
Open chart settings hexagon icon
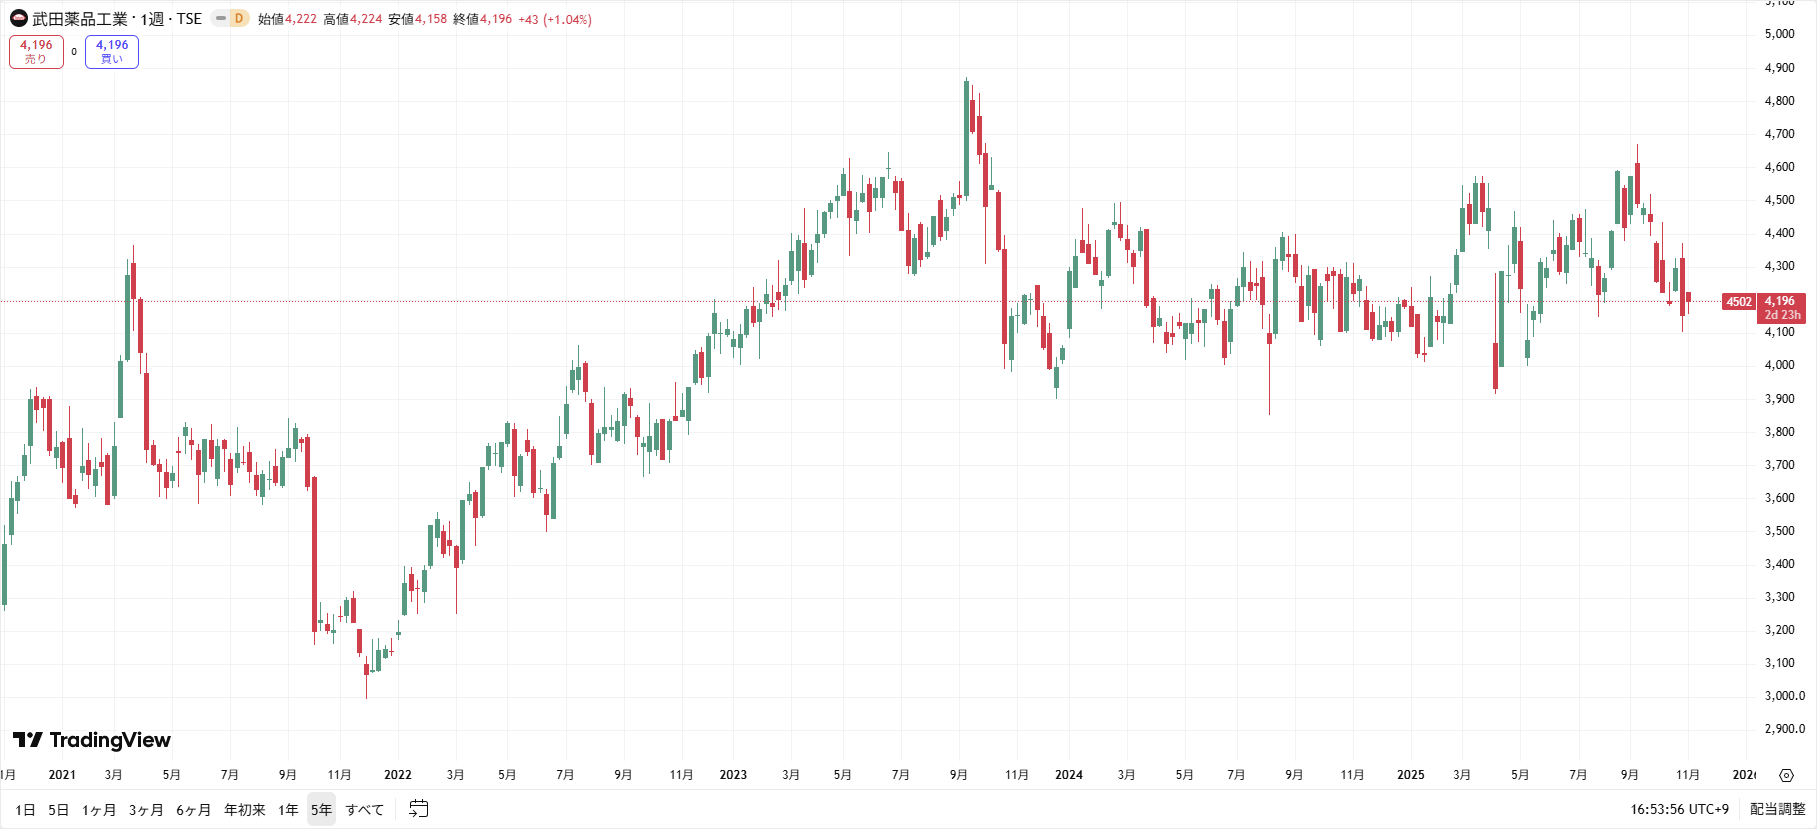click(1786, 775)
